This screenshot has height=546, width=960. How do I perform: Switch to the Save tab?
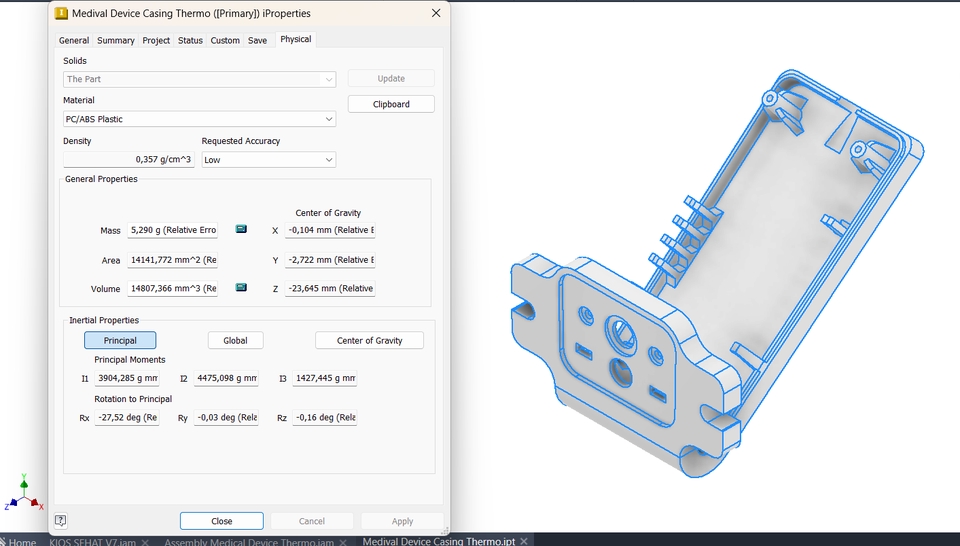(257, 40)
